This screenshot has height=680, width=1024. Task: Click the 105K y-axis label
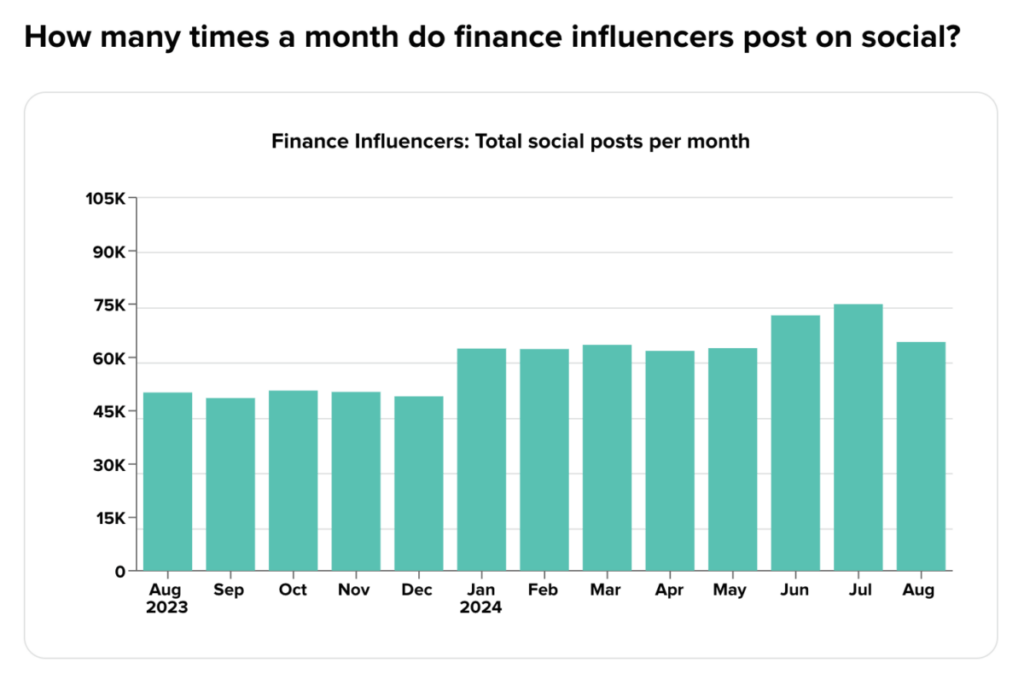(x=105, y=199)
